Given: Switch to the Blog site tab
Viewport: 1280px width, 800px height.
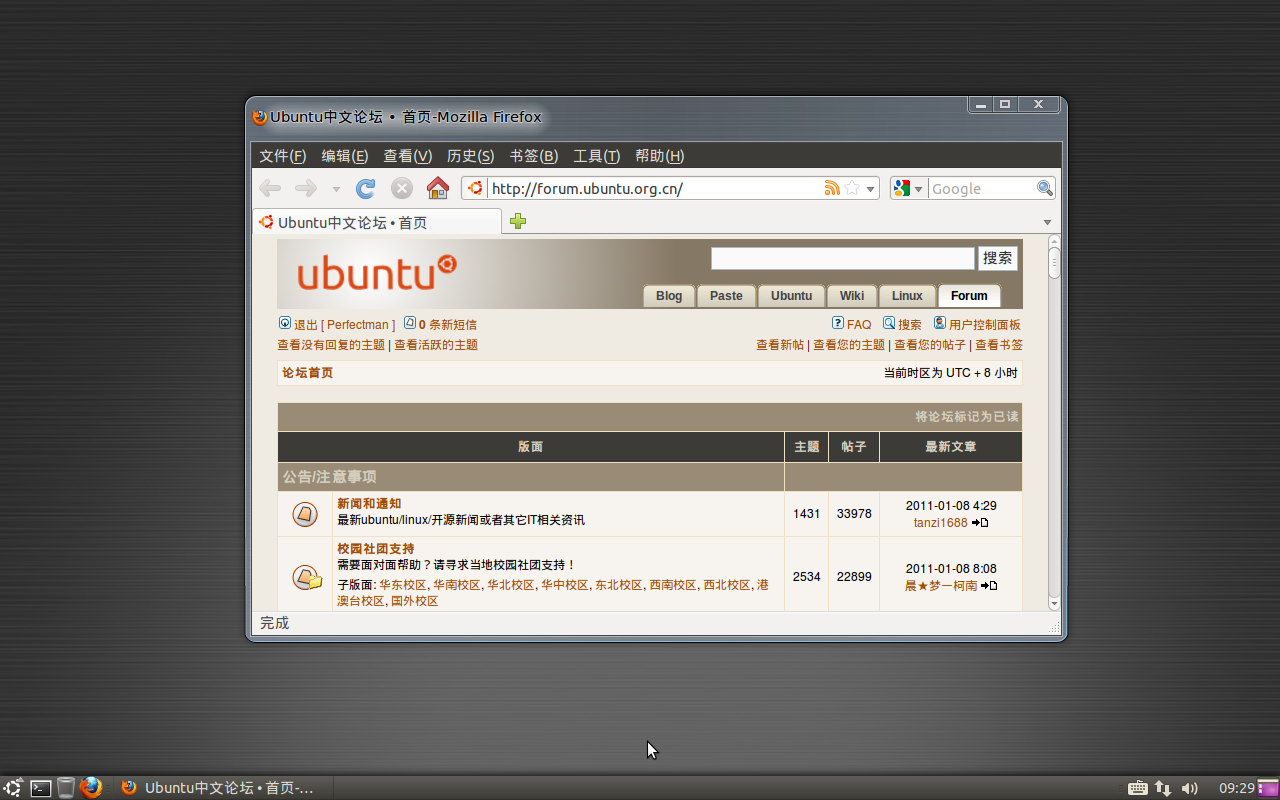Looking at the screenshot, I should (669, 296).
